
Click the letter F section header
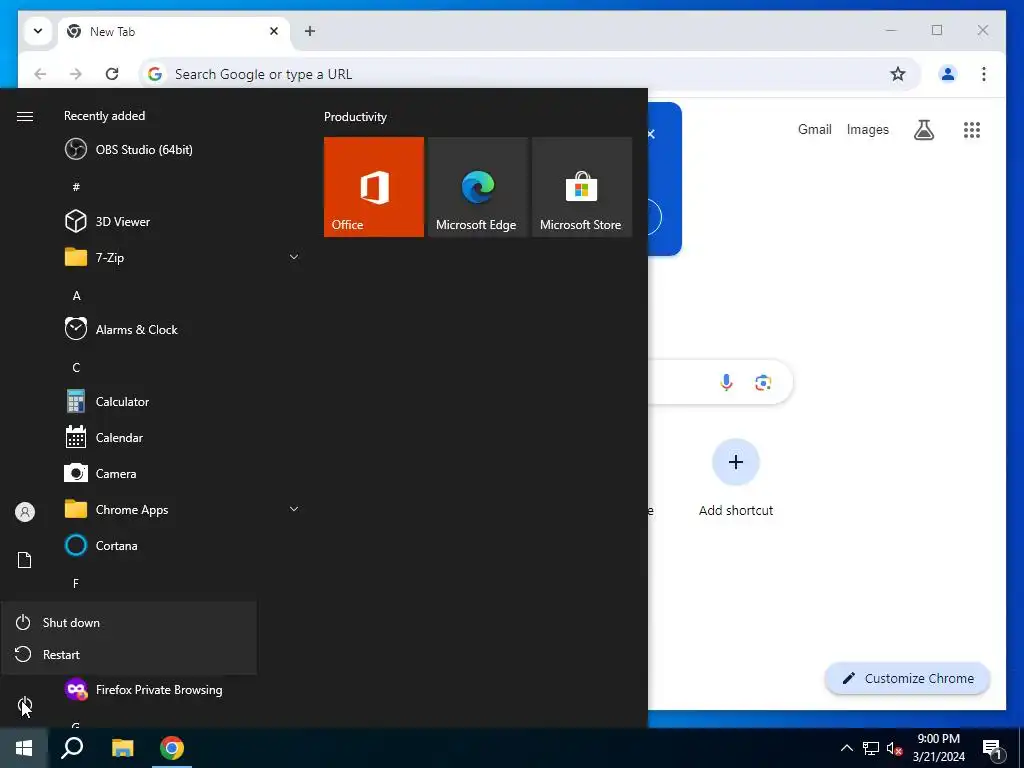pos(76,584)
